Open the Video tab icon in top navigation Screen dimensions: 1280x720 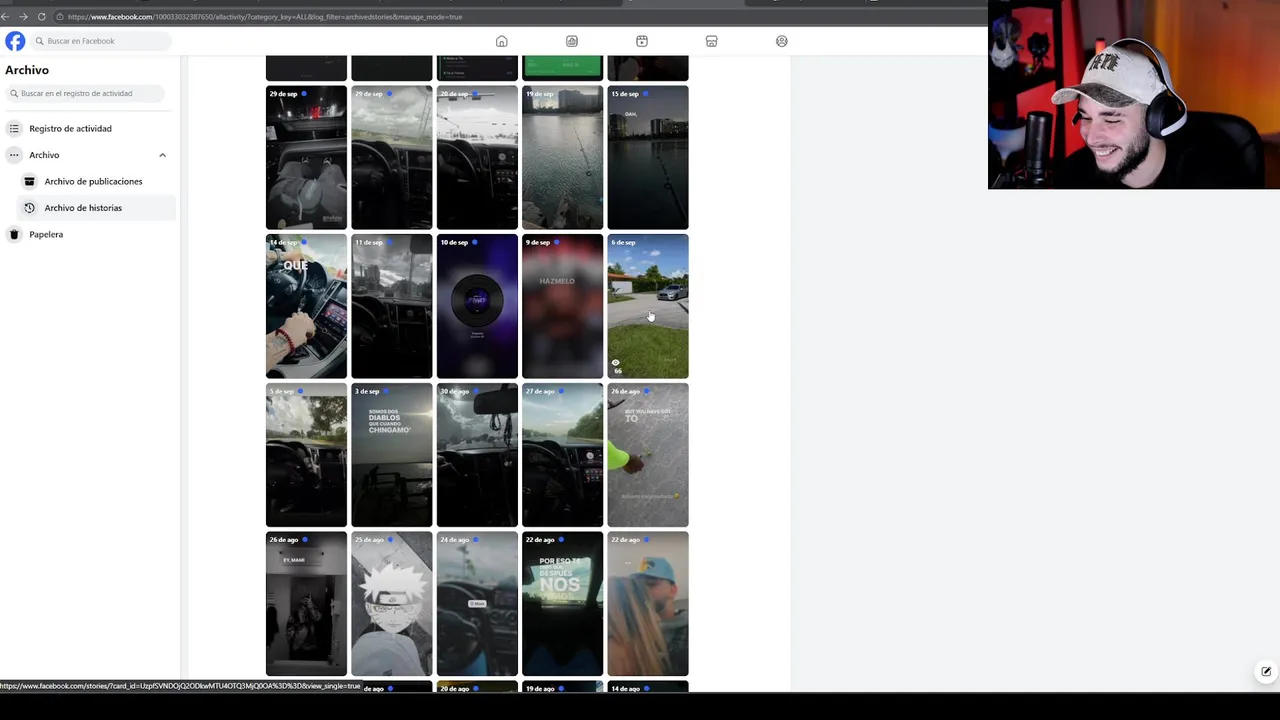pyautogui.click(x=572, y=41)
